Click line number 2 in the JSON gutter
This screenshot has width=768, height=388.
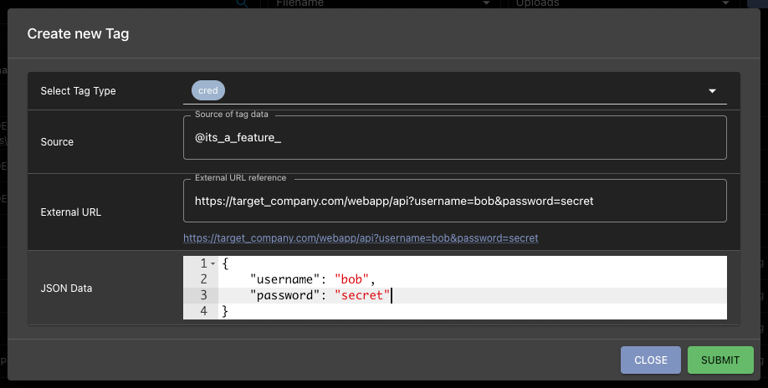point(204,279)
